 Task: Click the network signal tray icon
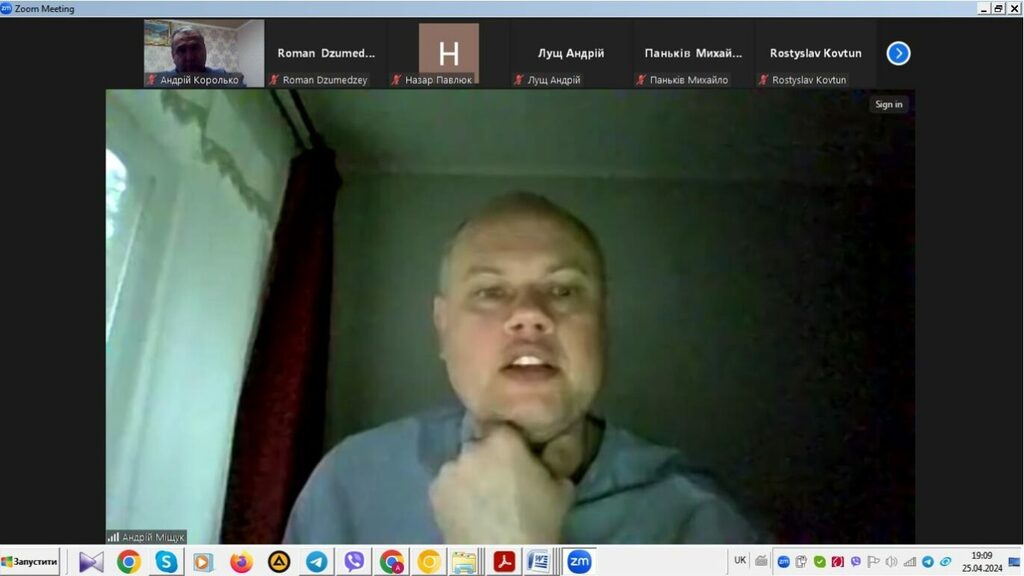[x=909, y=562]
